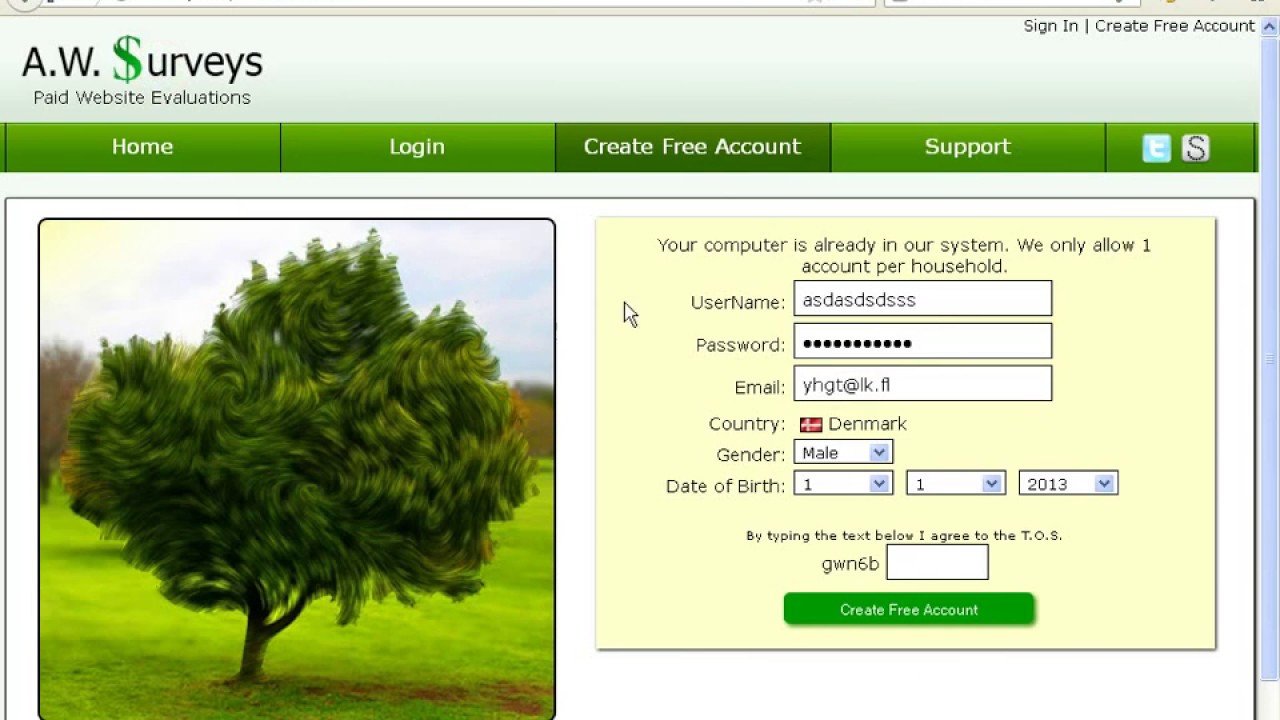Select the Create Free Account navigation tab
This screenshot has width=1280, height=720.
pos(693,147)
